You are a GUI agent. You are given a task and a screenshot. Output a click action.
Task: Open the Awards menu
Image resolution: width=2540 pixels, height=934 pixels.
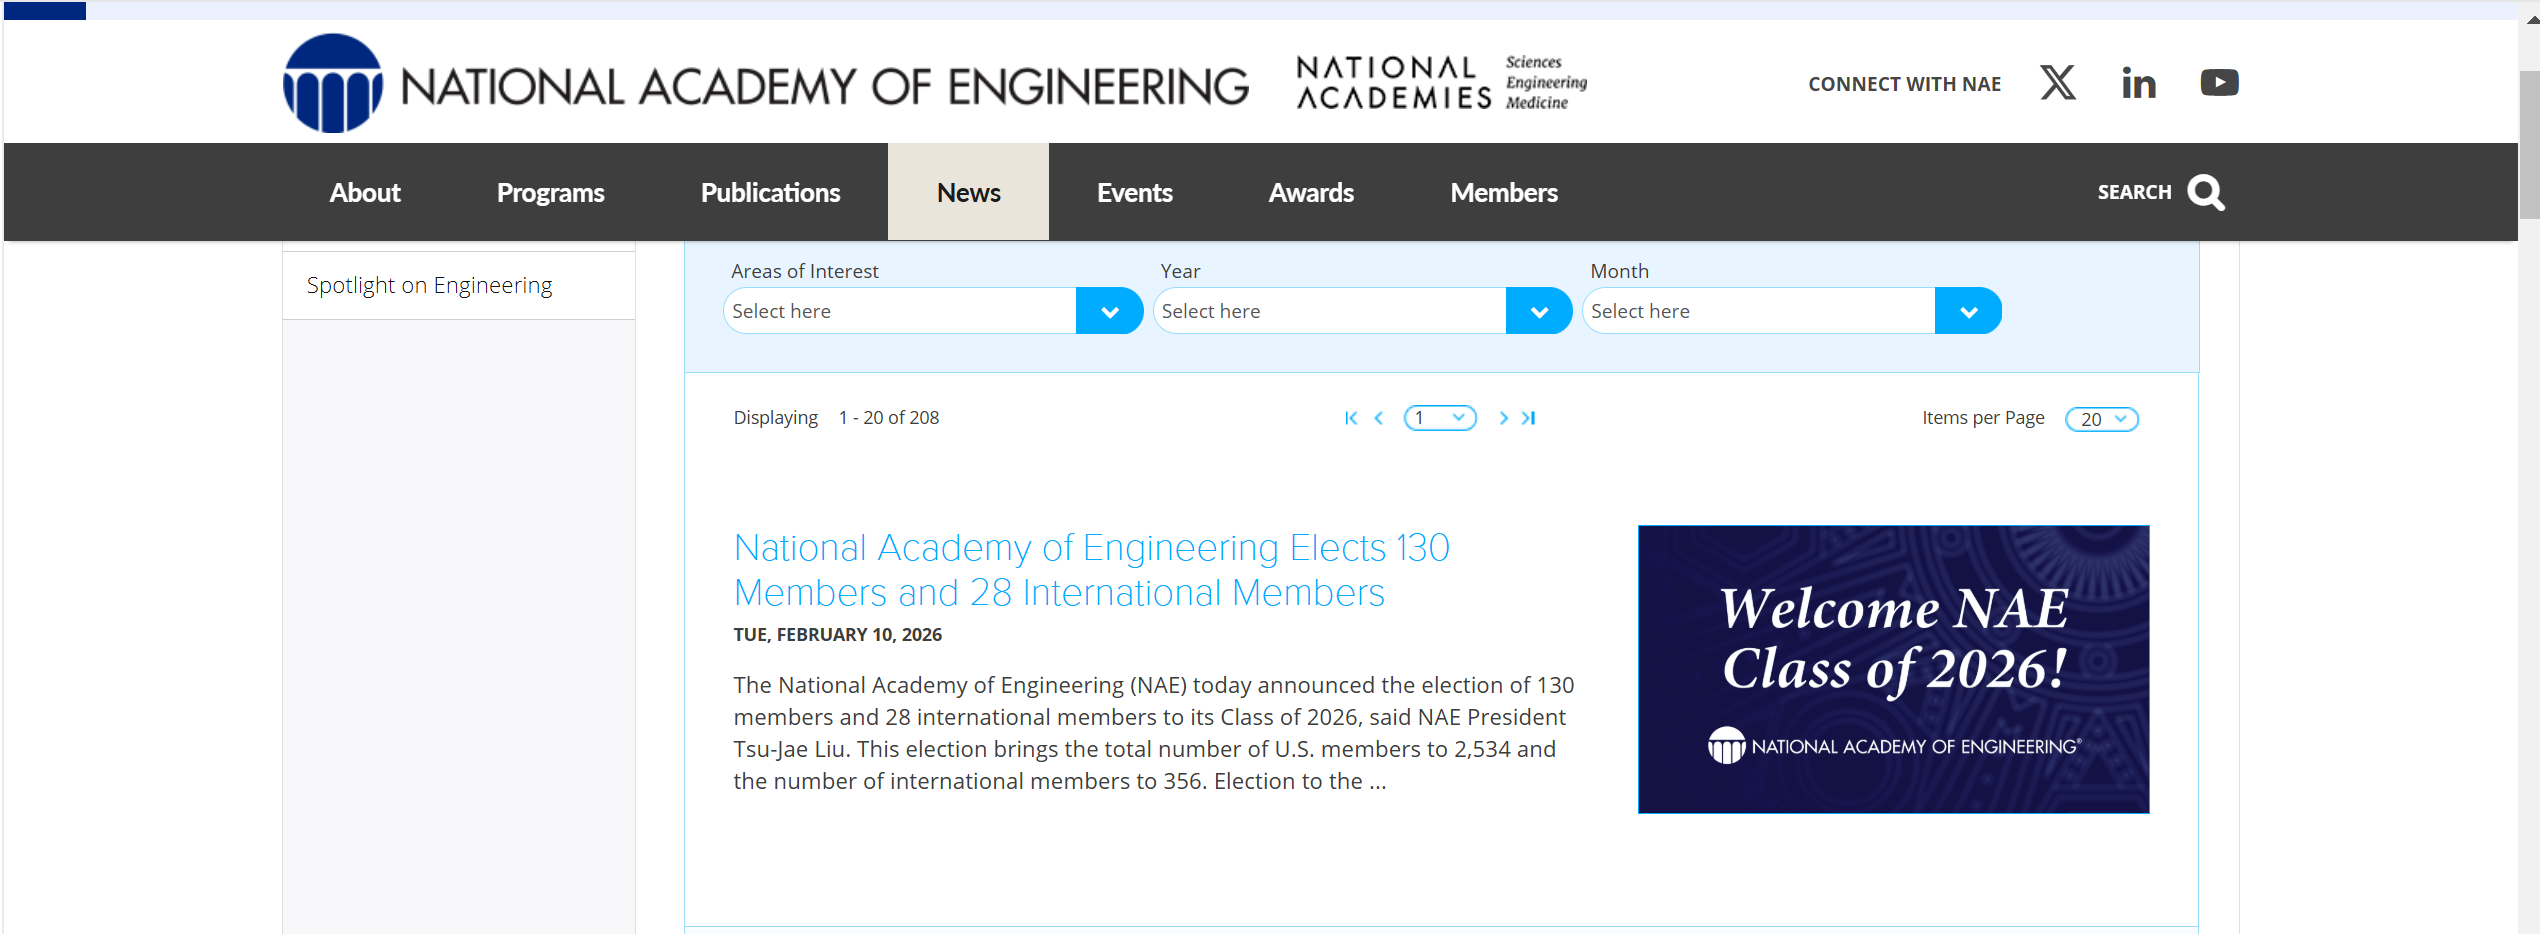(x=1311, y=192)
